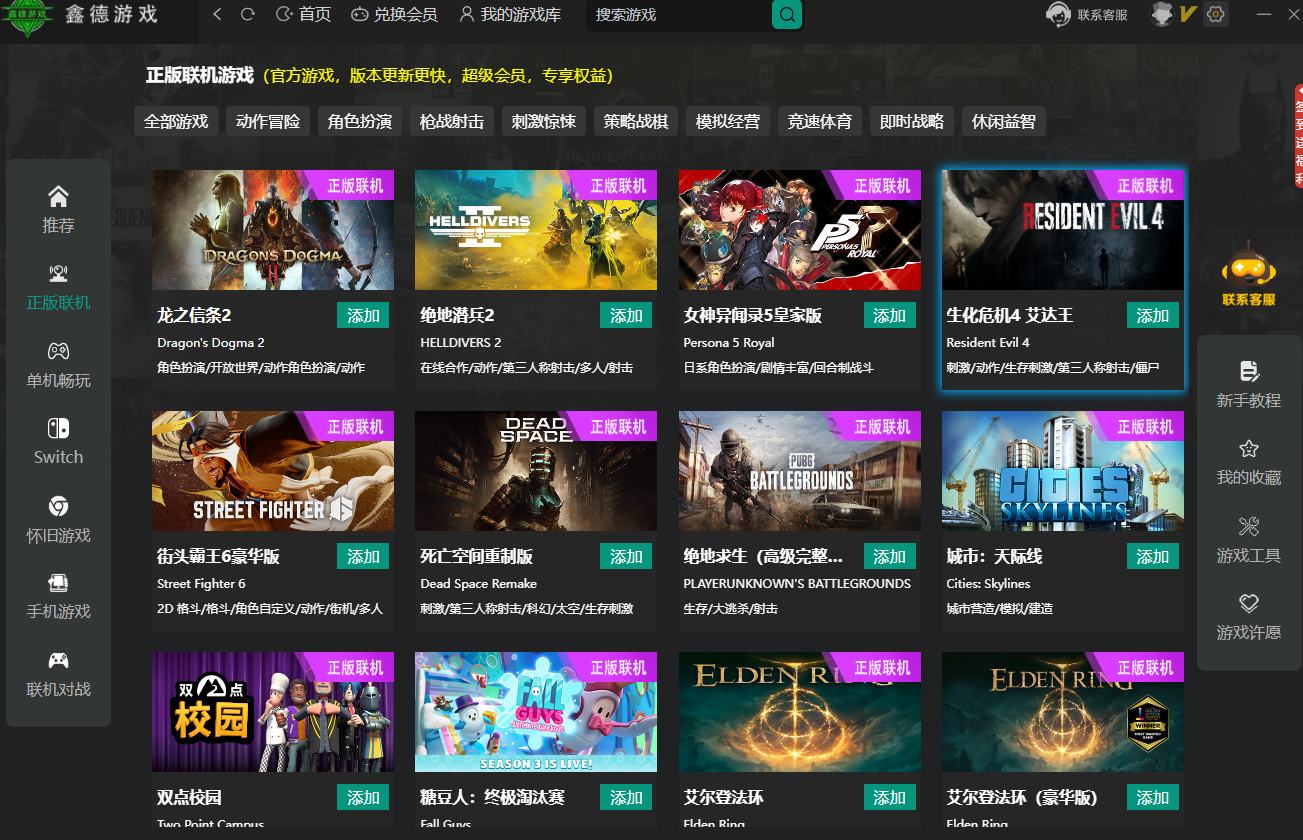Add 街头霸王6豪华版 with its 添加 button
Screen dimensions: 1303x840
click(363, 556)
